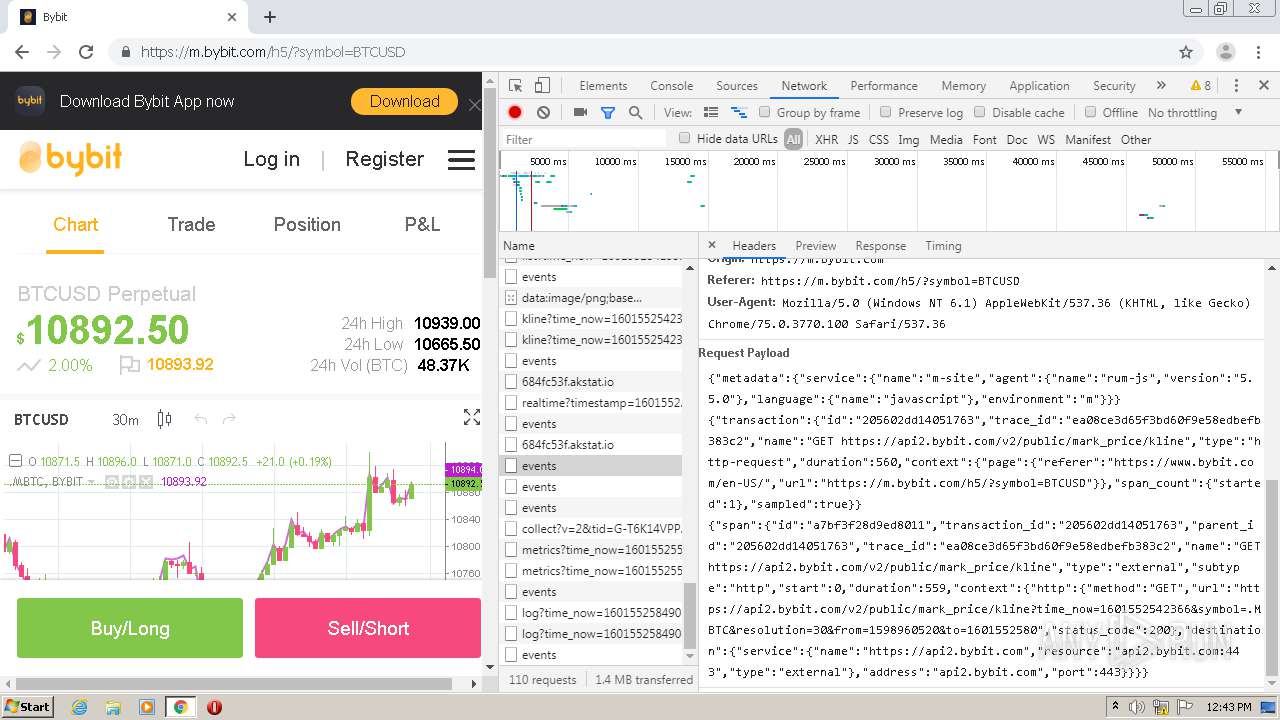Click the Sell/Short button

(368, 628)
